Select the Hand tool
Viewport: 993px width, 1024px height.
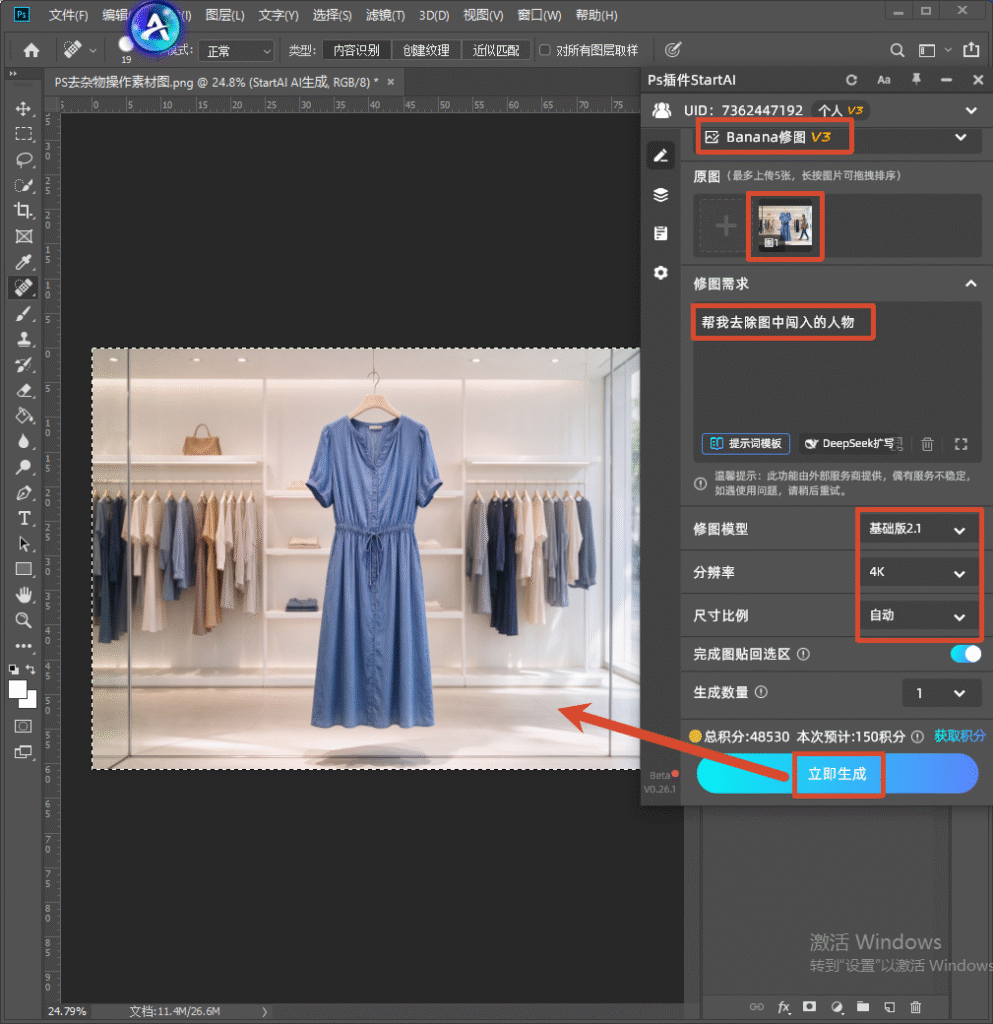tap(24, 595)
